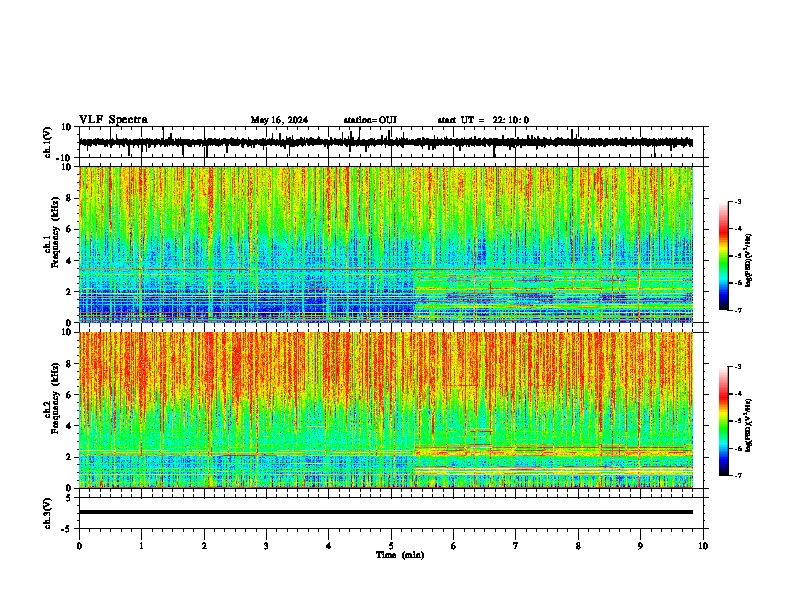Click the "VLF Spectra" plot title
Screen dimensions: 792x612
pyautogui.click(x=113, y=120)
